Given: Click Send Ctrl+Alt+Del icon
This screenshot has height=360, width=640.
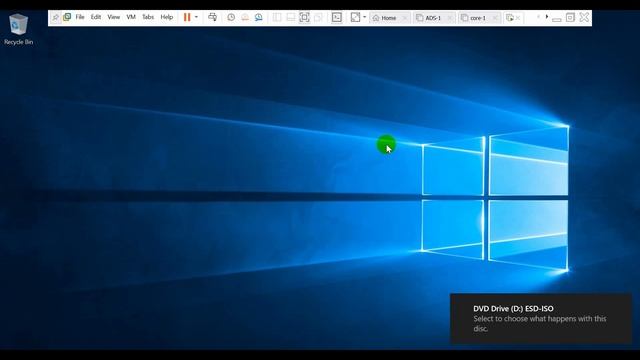Looking at the screenshot, I should (x=213, y=17).
